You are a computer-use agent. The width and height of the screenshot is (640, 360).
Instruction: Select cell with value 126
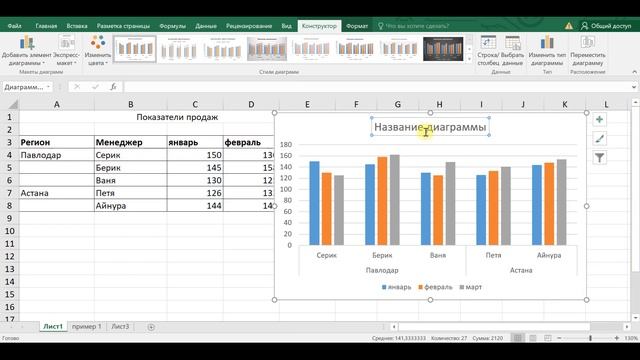coord(195,193)
